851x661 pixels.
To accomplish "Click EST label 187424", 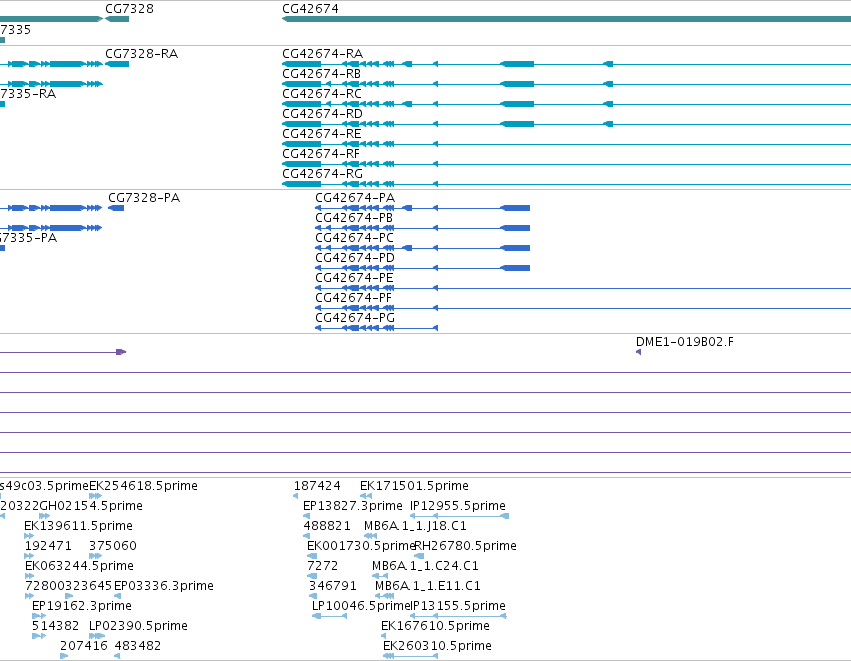I will [x=317, y=486].
